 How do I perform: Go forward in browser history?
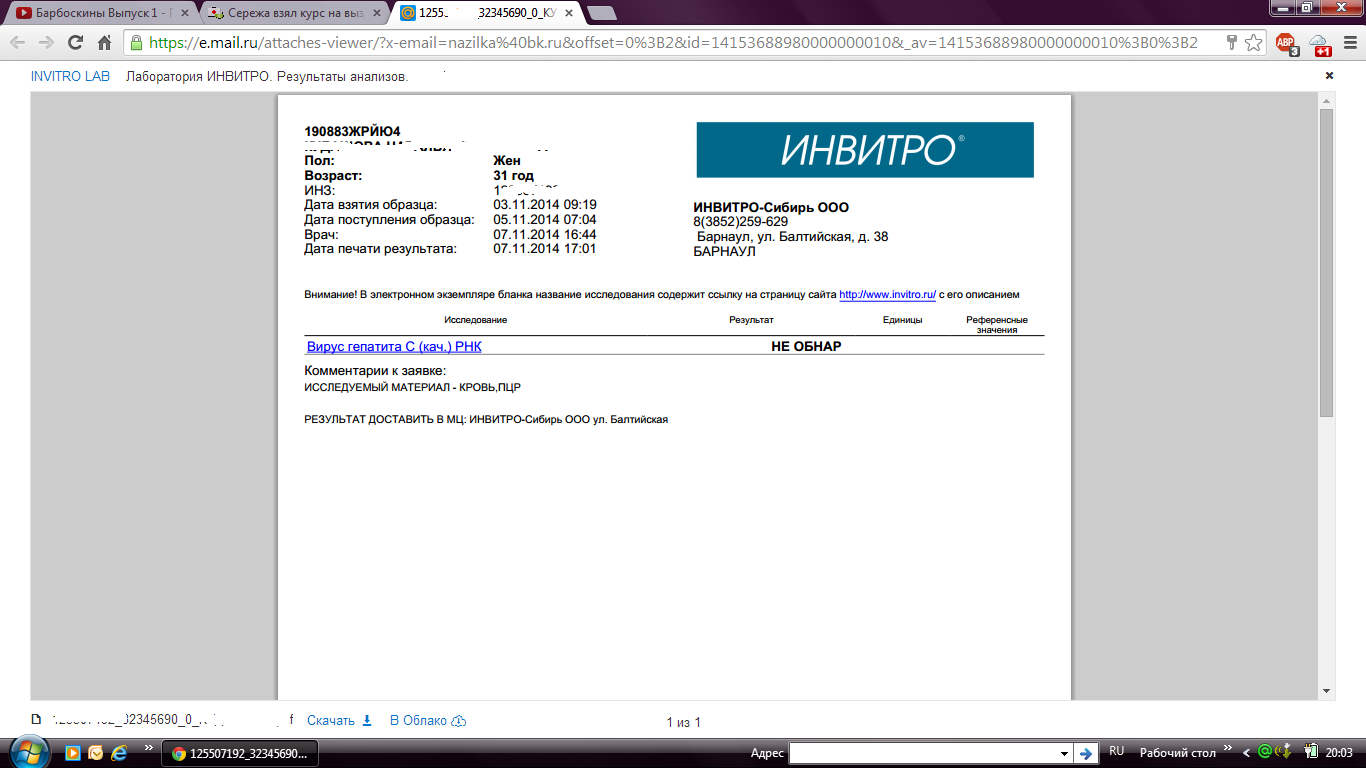click(x=46, y=43)
